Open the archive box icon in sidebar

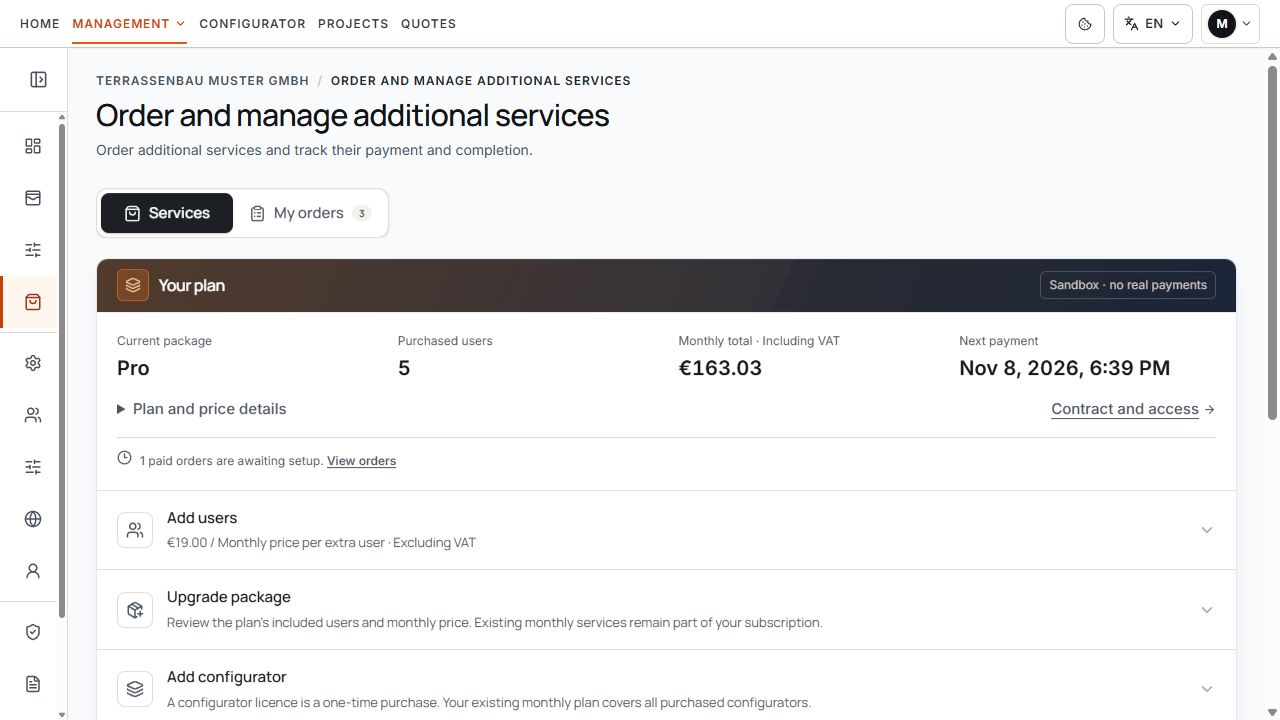(x=33, y=198)
